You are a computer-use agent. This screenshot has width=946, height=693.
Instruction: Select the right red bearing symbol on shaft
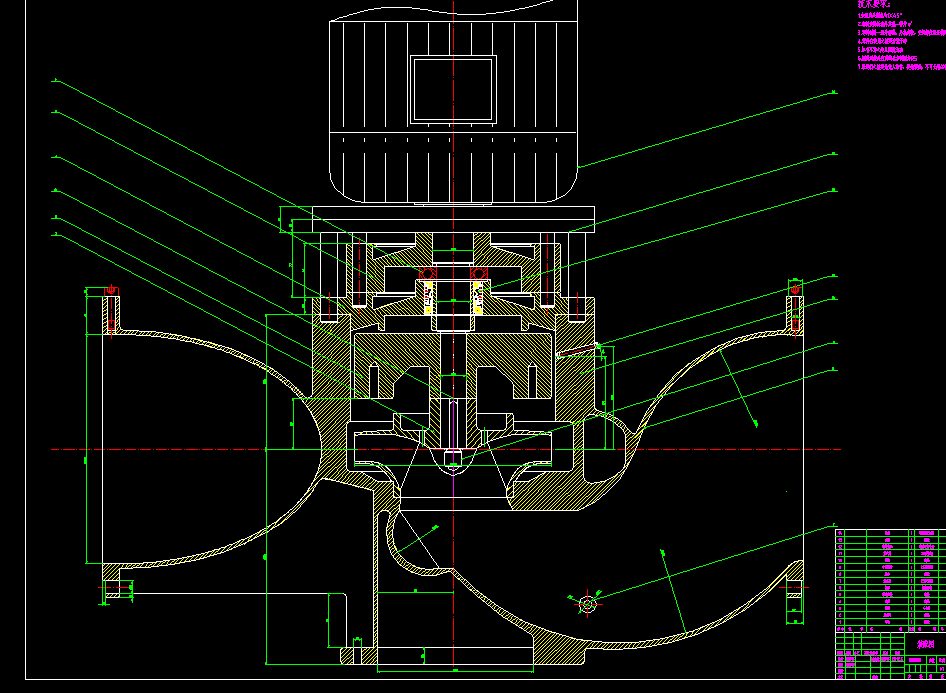click(479, 274)
